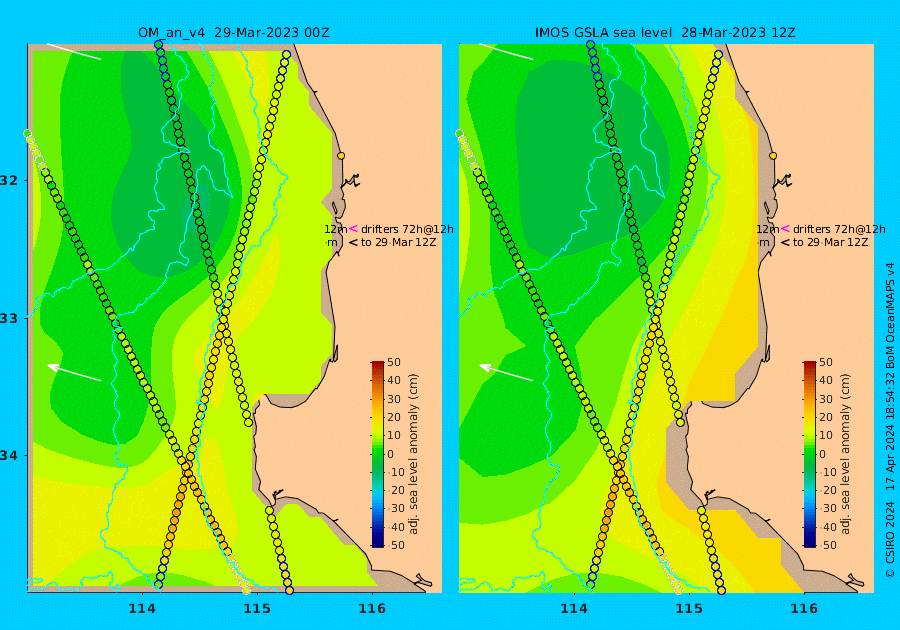Click 'to 29 Mar 12Z' legend text in left map
Screen dimensions: 900x630
398,242
